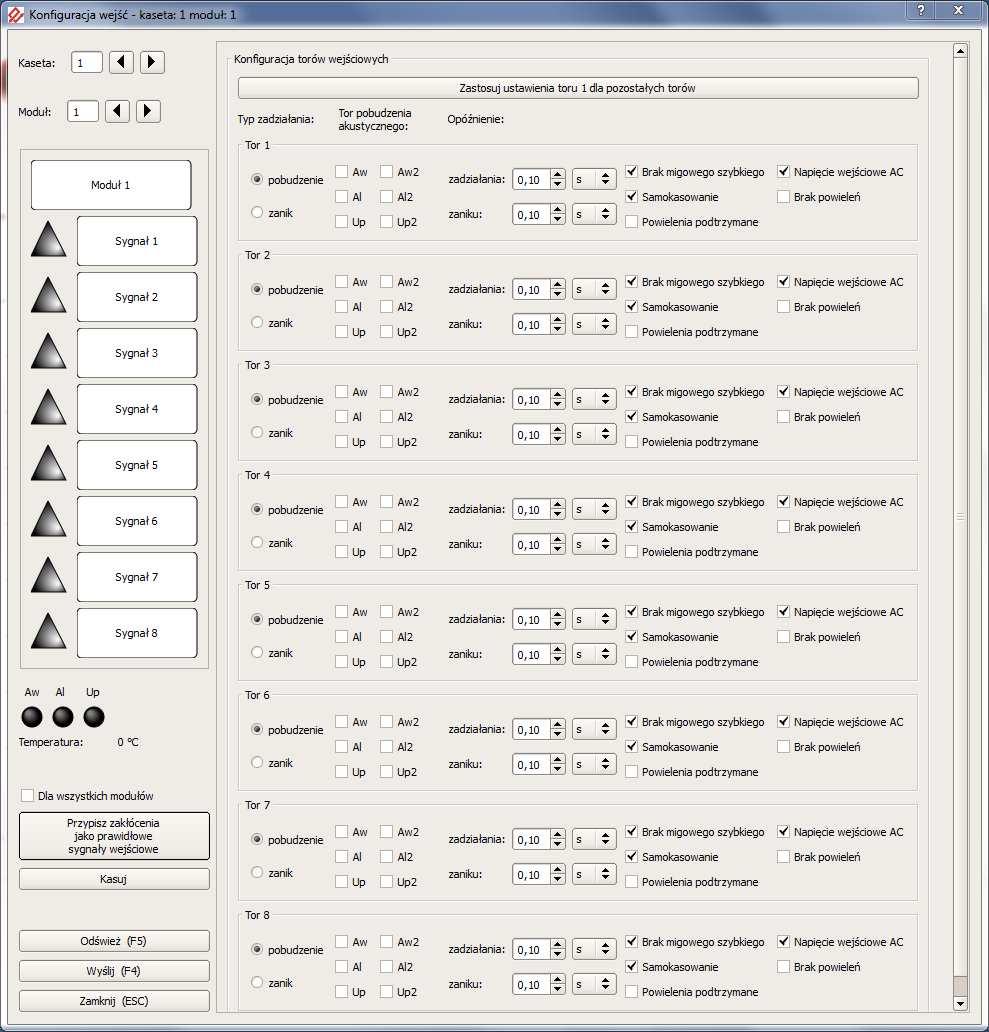This screenshot has height=1032, width=989.
Task: Open zadziałania unit dropdown in Tor 4
Action: click(594, 509)
